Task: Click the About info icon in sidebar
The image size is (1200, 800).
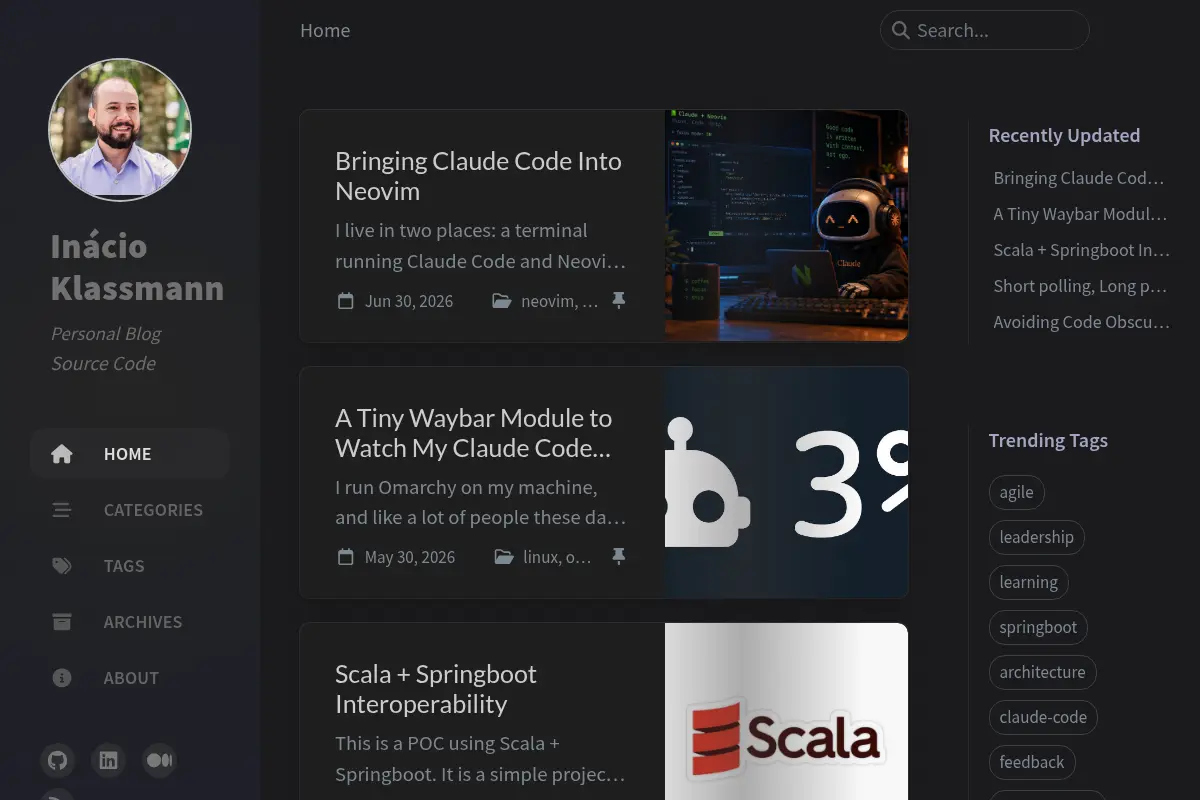Action: pos(62,678)
